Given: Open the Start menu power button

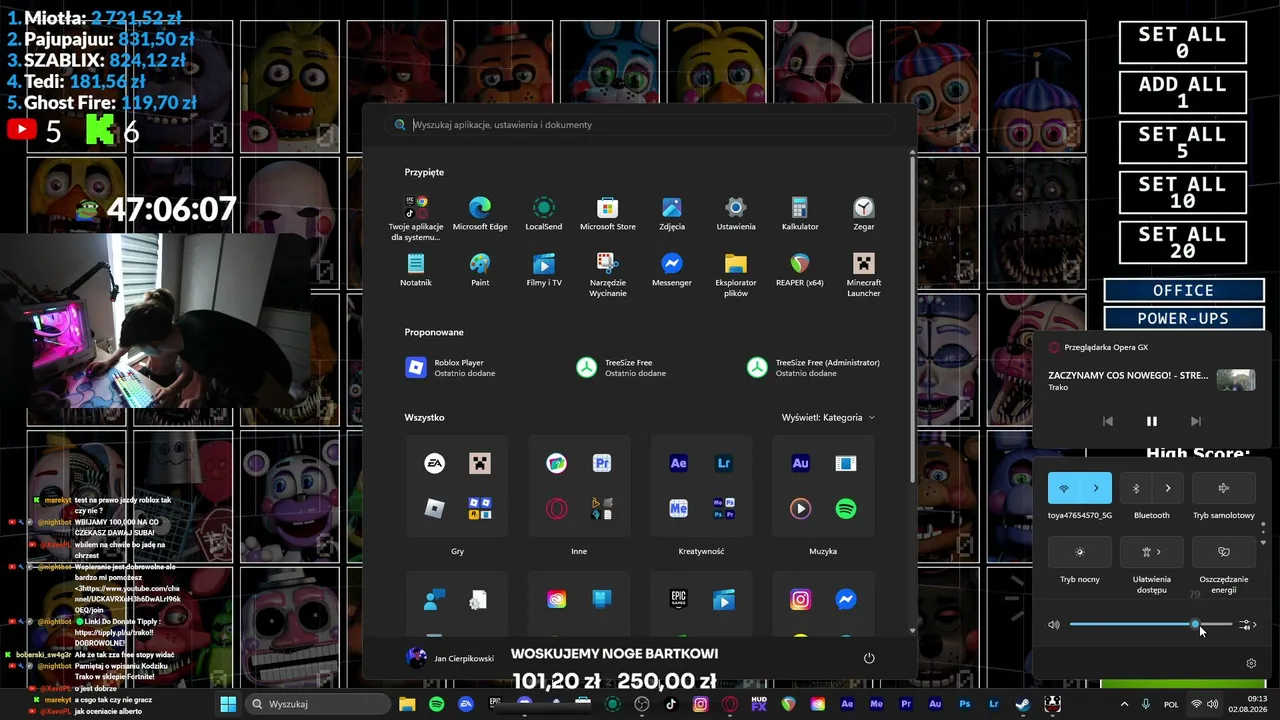Looking at the screenshot, I should (x=869, y=658).
